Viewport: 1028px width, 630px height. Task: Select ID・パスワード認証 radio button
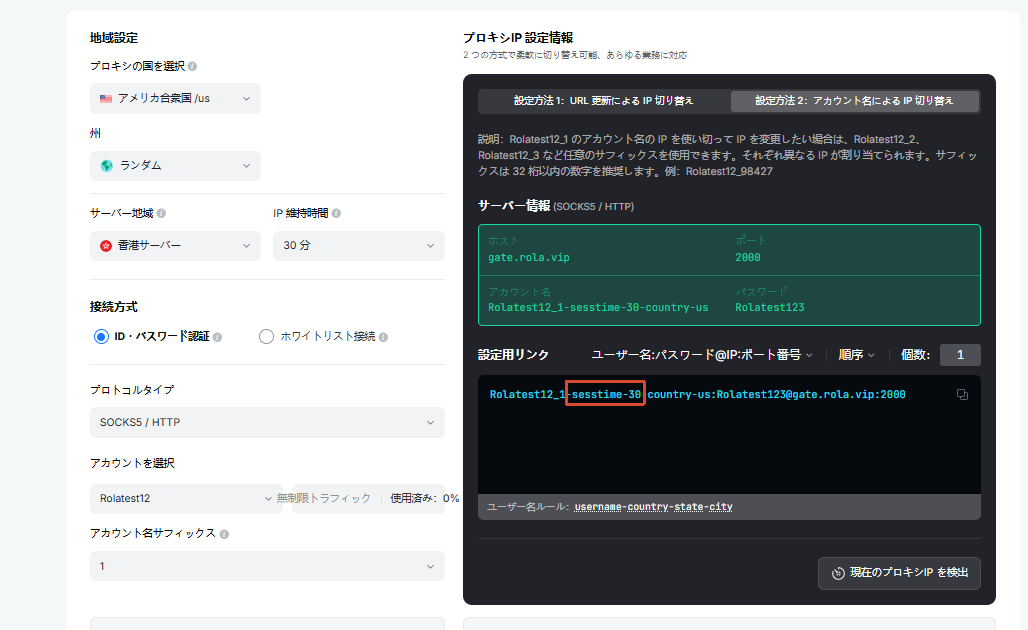(101, 337)
